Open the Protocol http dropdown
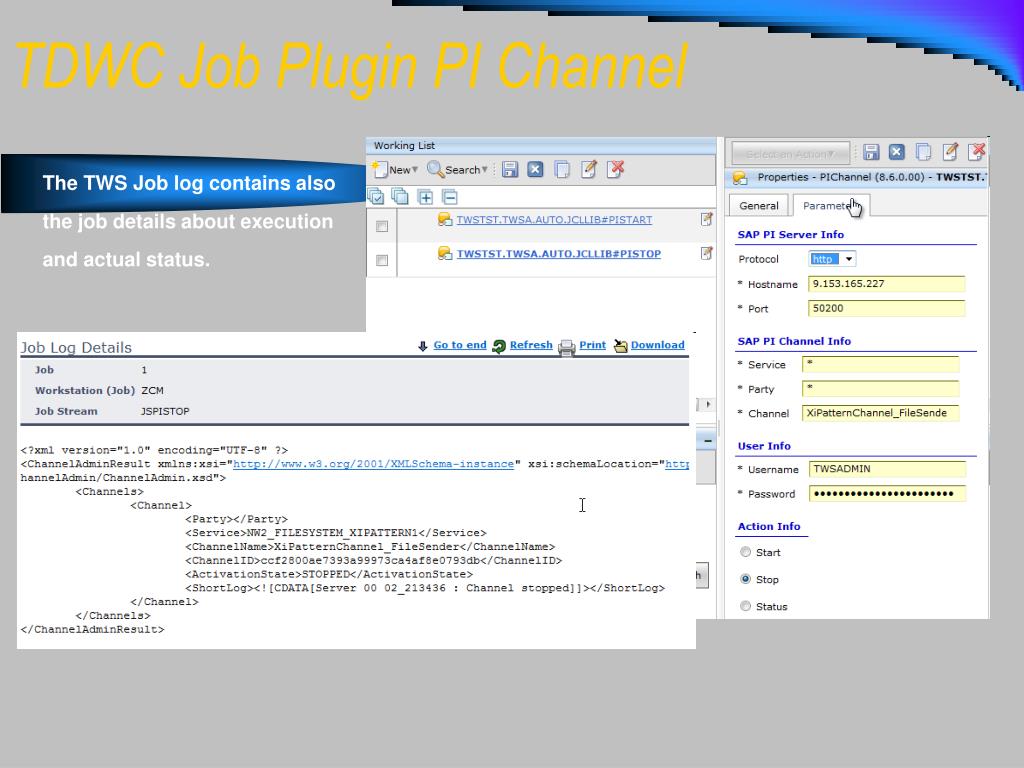This screenshot has height=768, width=1024. [x=832, y=259]
